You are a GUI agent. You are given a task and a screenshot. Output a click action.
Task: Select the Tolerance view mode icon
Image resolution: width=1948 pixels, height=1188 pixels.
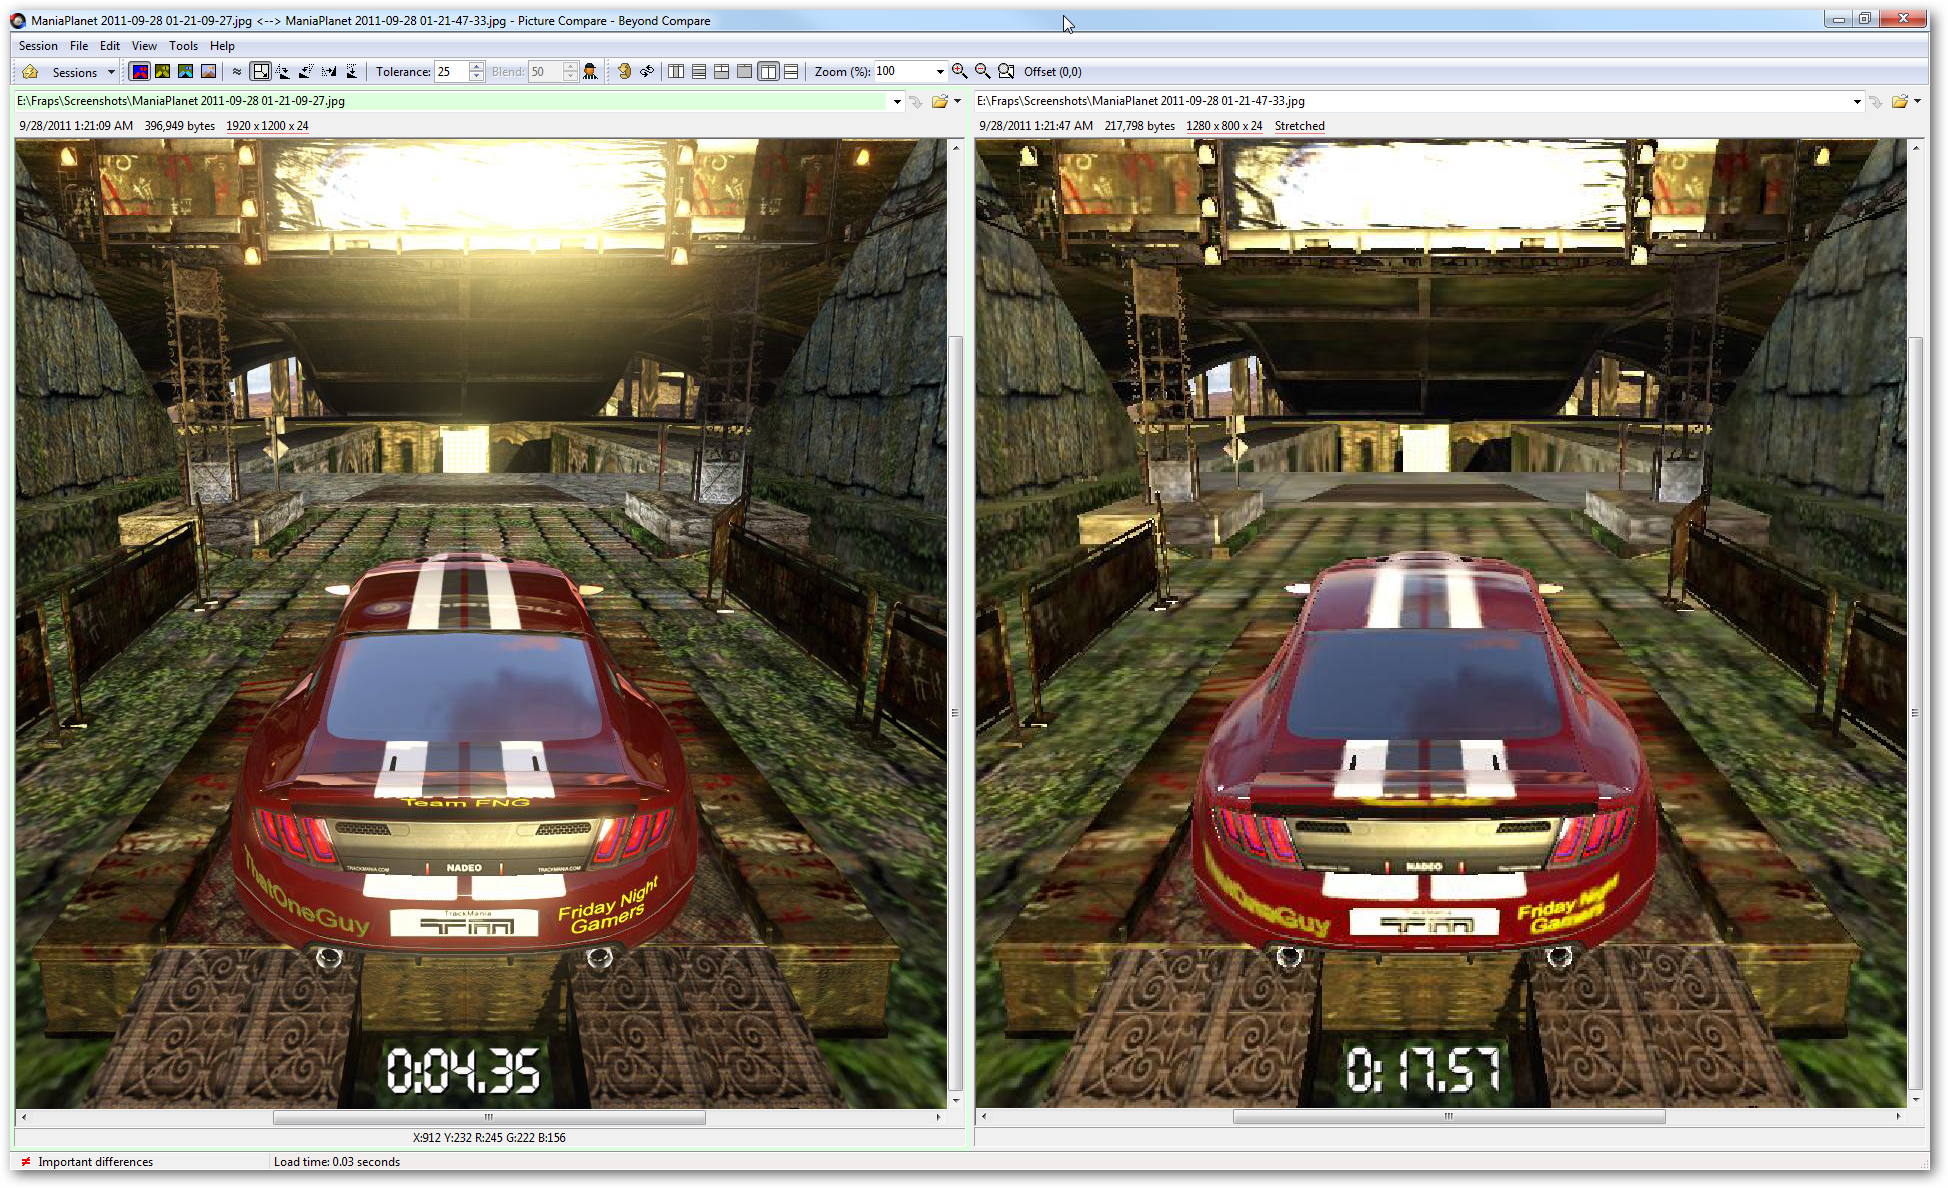(140, 72)
